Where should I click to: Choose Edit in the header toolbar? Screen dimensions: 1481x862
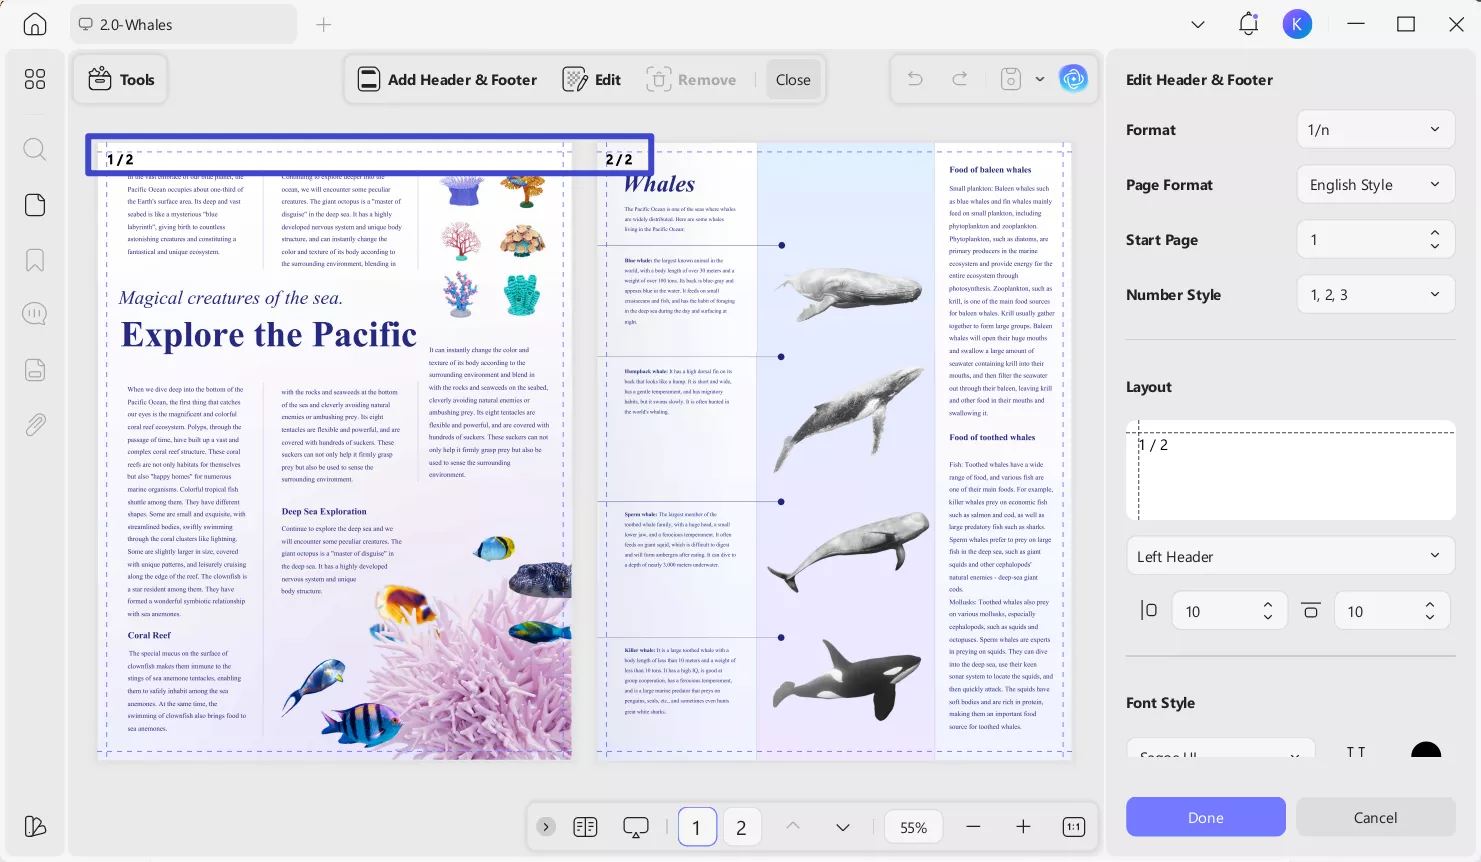click(592, 80)
